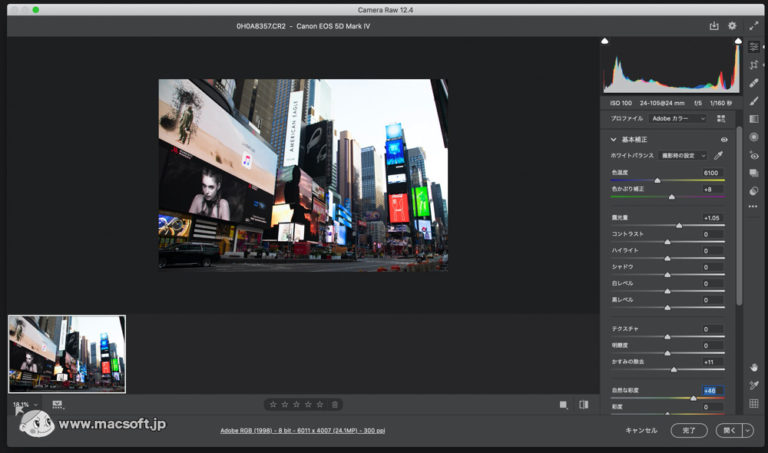Select the Color Sampler tool
This screenshot has height=453, width=768.
click(754, 385)
